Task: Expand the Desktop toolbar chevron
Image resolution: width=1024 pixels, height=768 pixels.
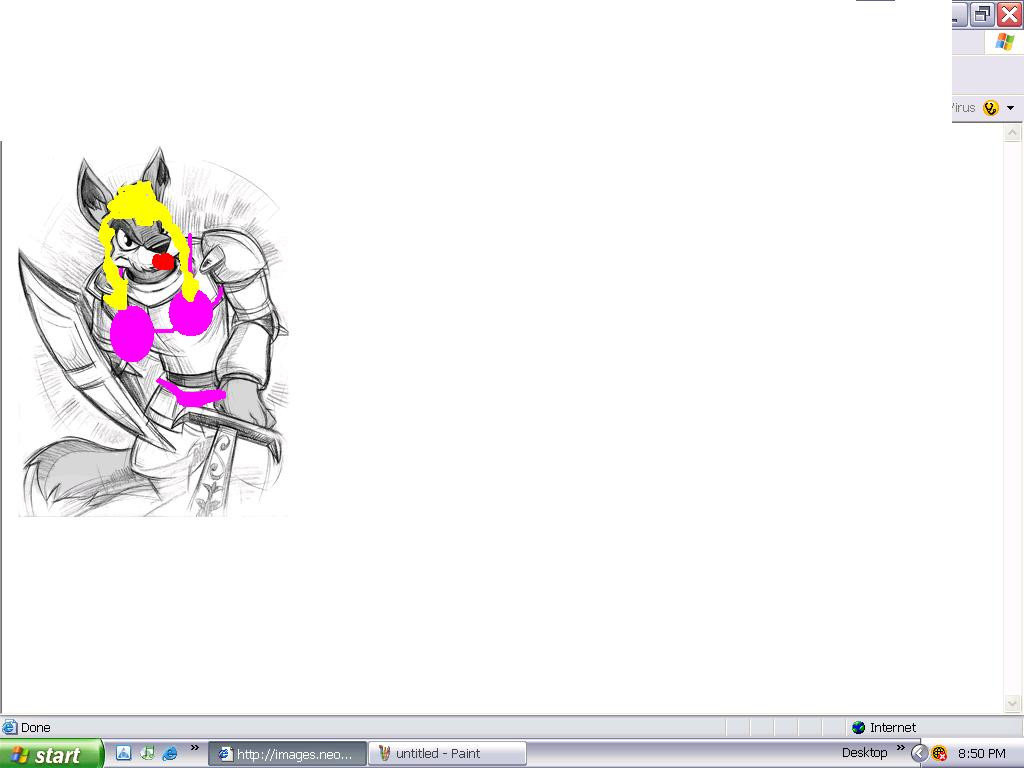Action: 901,748
